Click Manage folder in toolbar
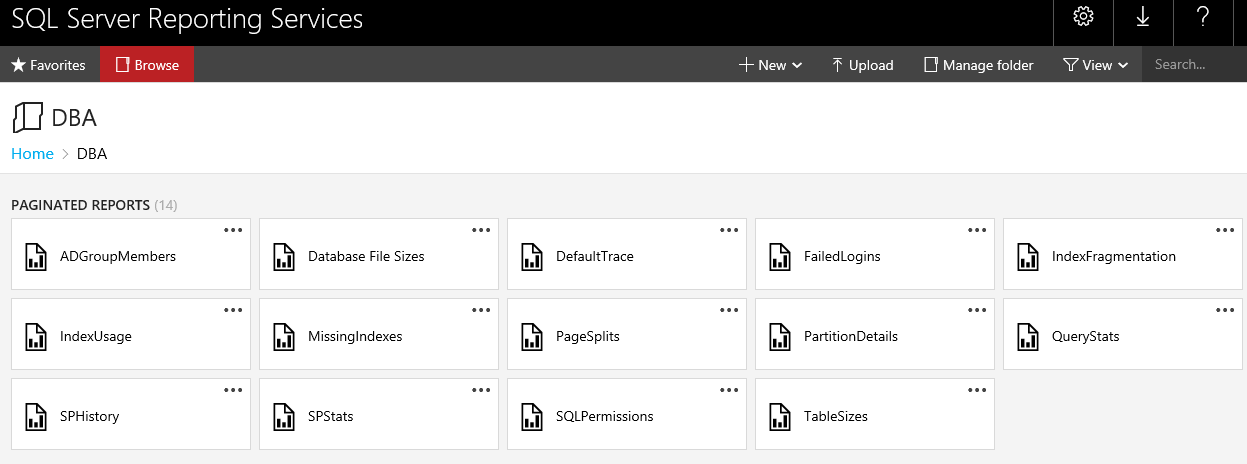The height and width of the screenshot is (464, 1247). tap(978, 65)
